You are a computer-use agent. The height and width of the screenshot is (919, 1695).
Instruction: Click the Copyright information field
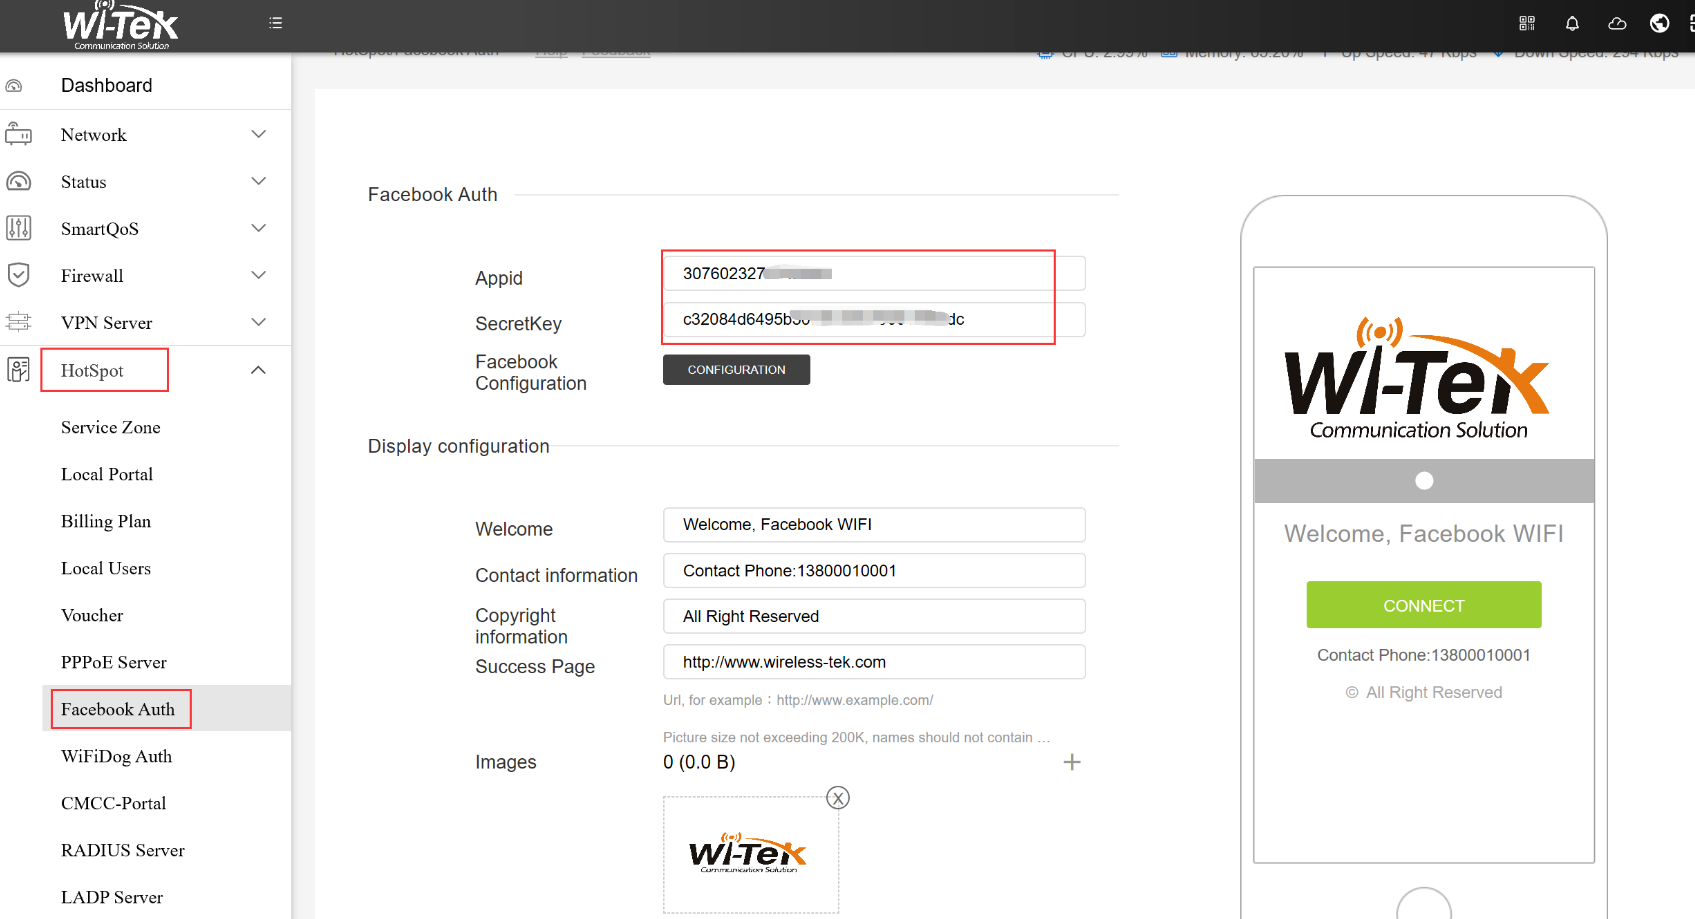coord(874,616)
